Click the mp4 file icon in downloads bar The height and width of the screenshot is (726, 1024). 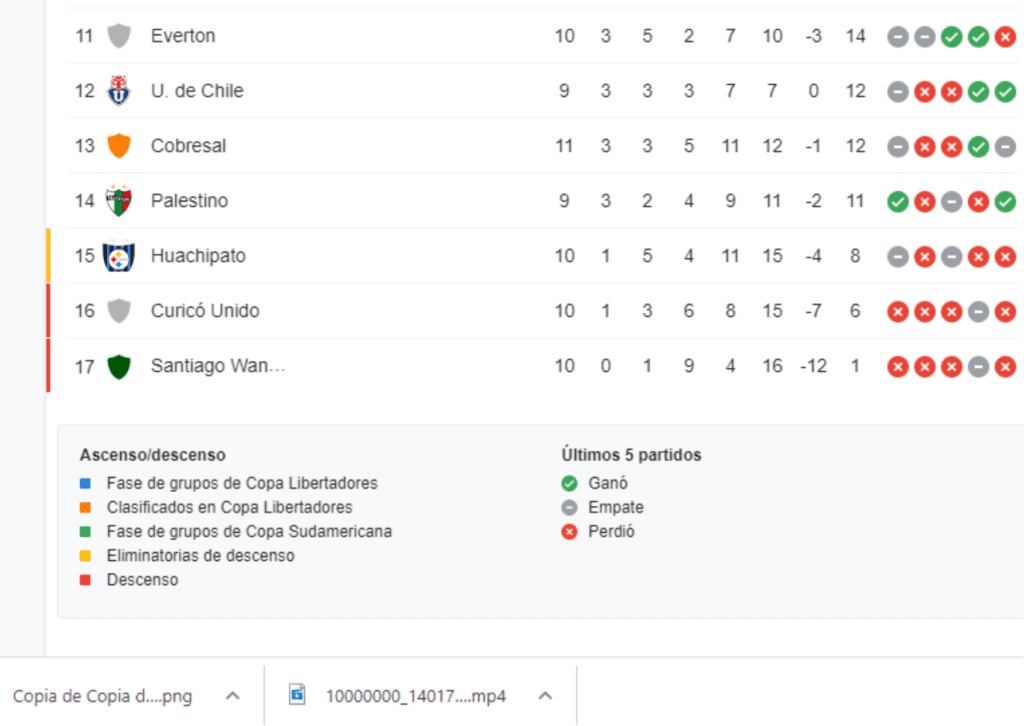click(x=297, y=694)
